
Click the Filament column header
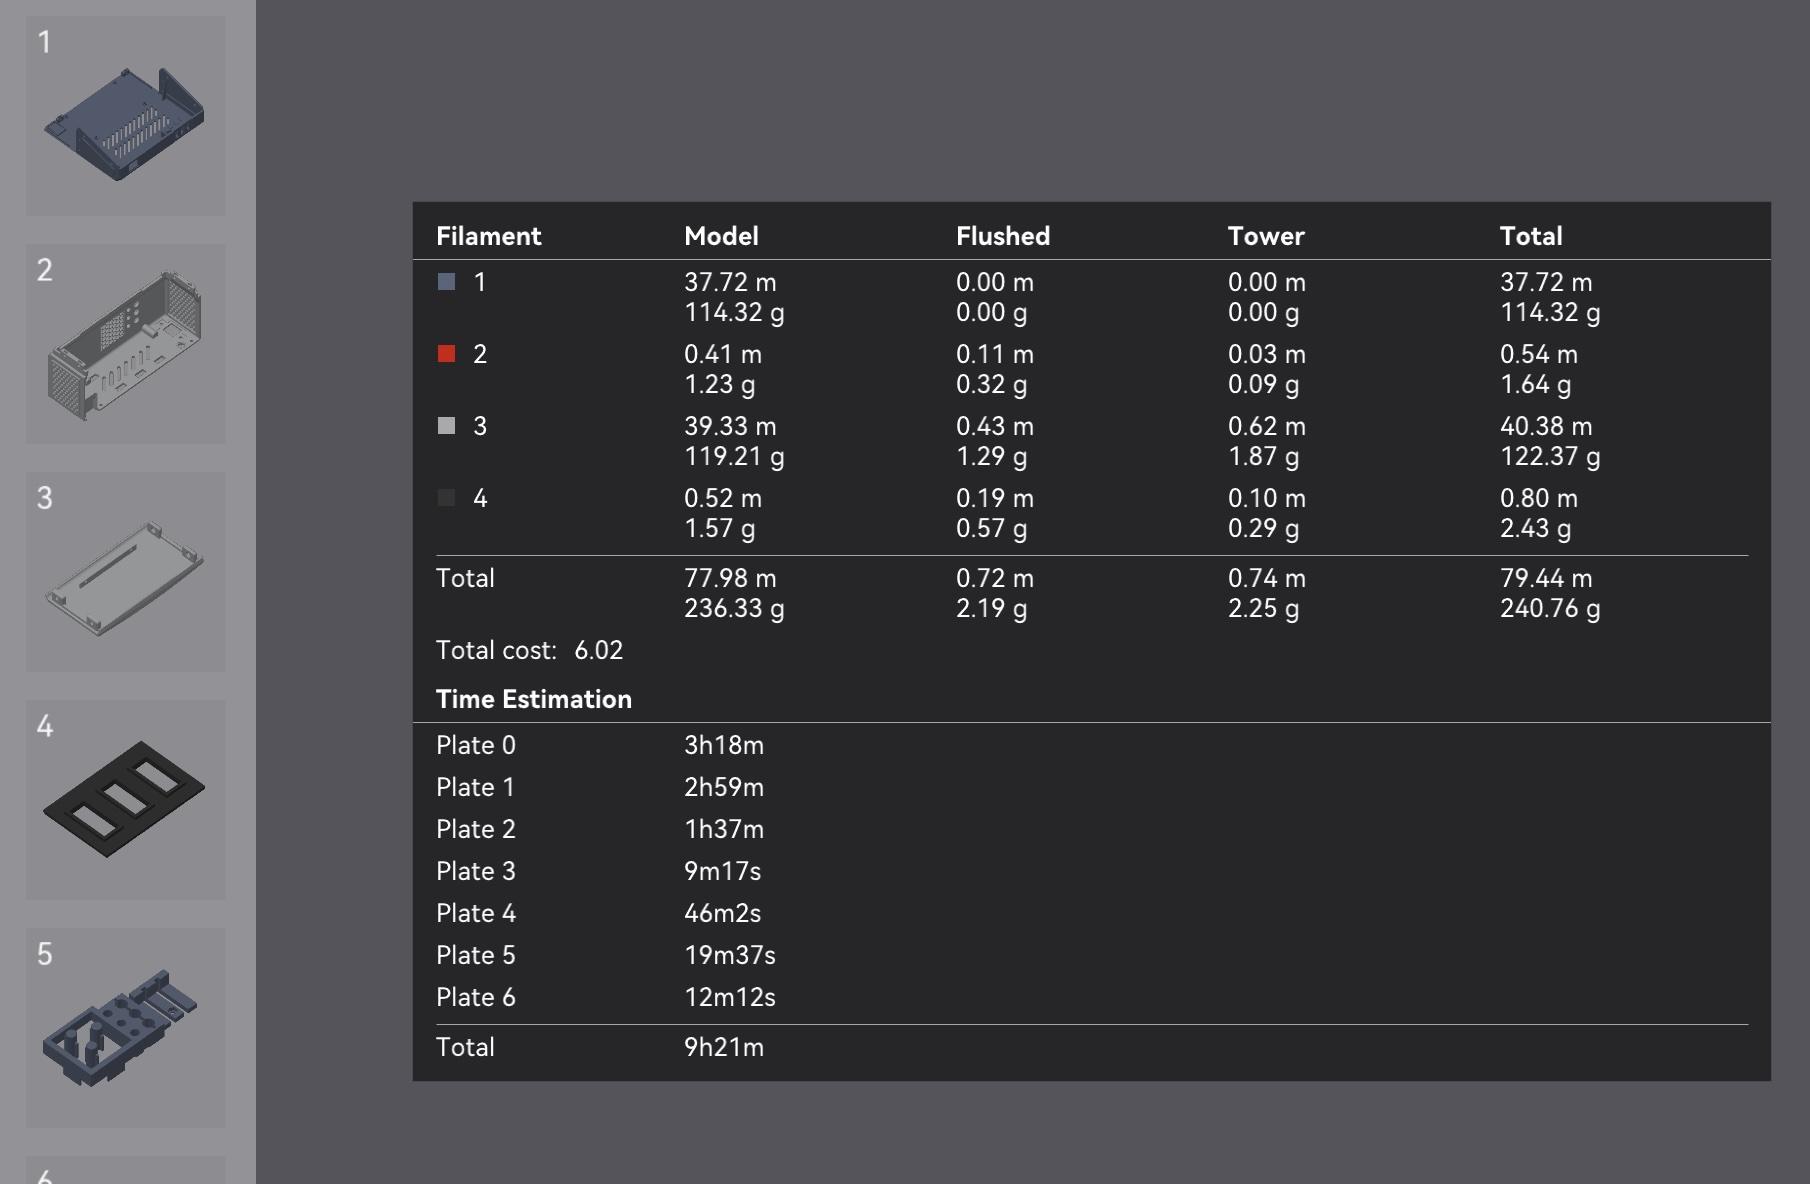pyautogui.click(x=488, y=236)
